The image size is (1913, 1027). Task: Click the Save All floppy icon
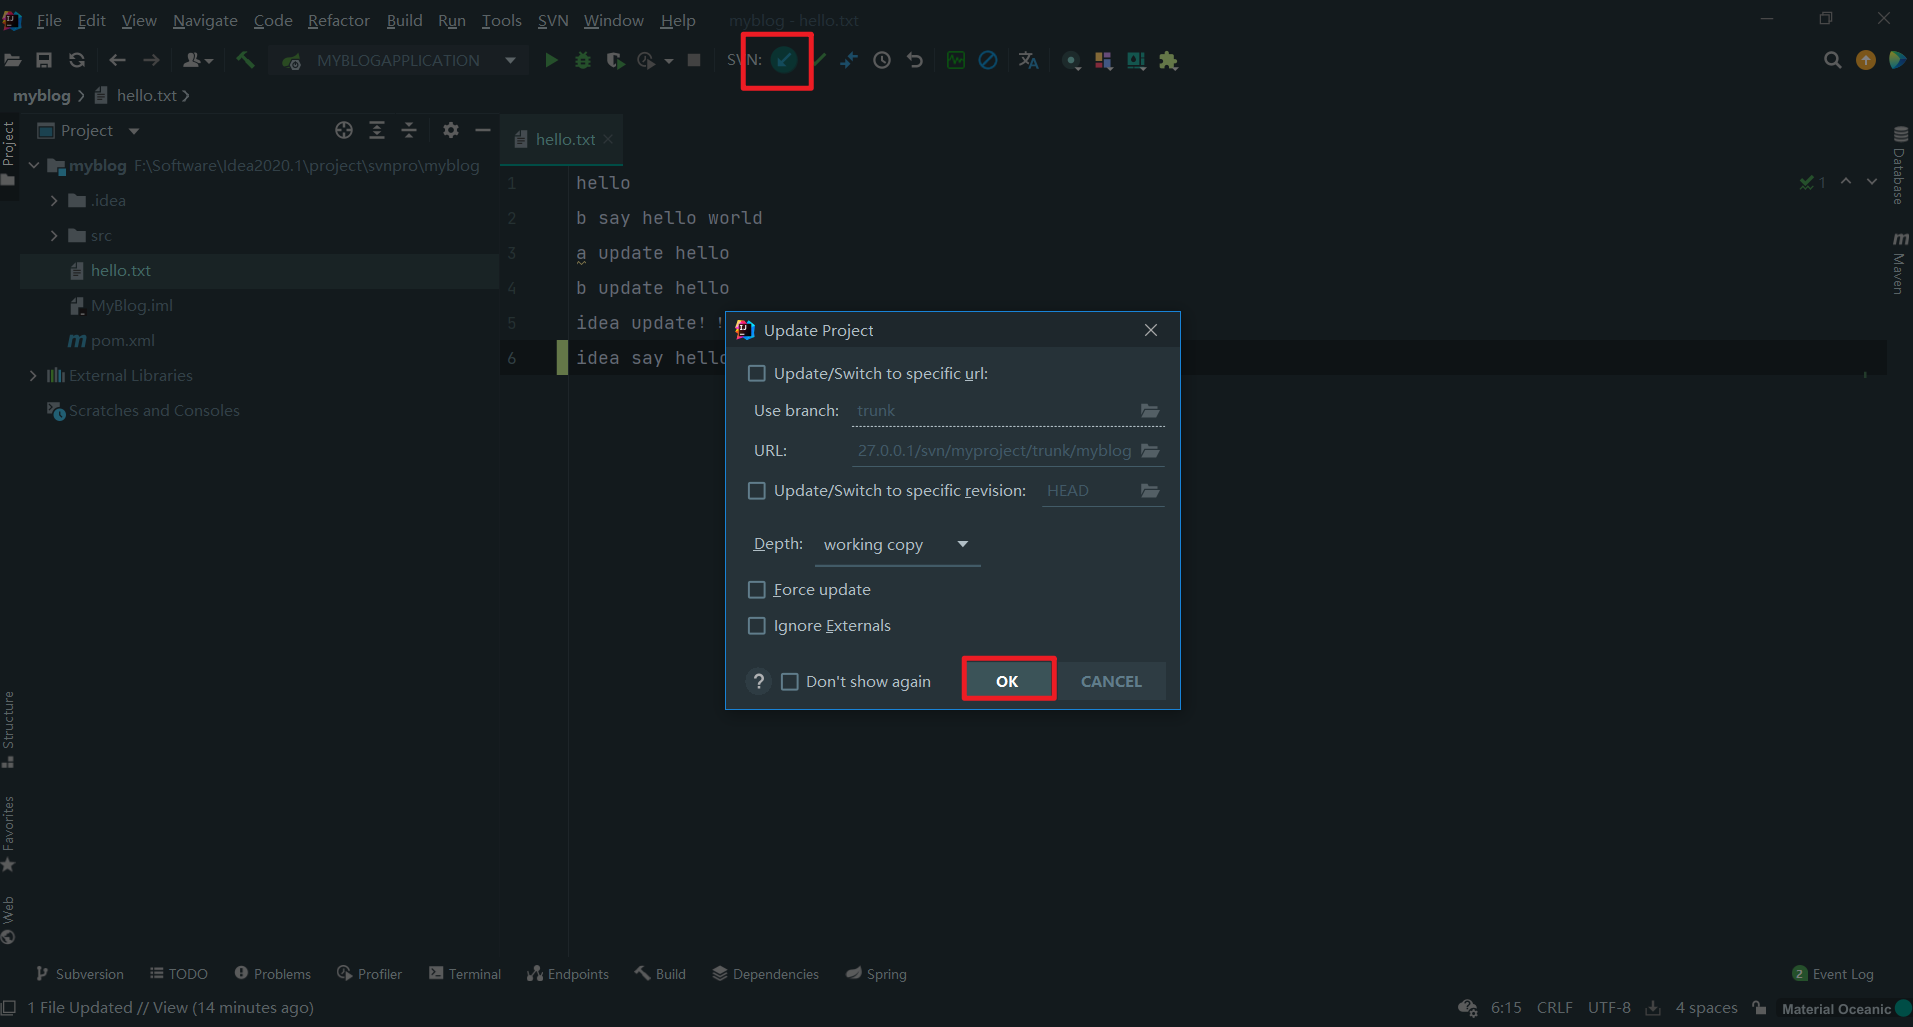[x=44, y=60]
